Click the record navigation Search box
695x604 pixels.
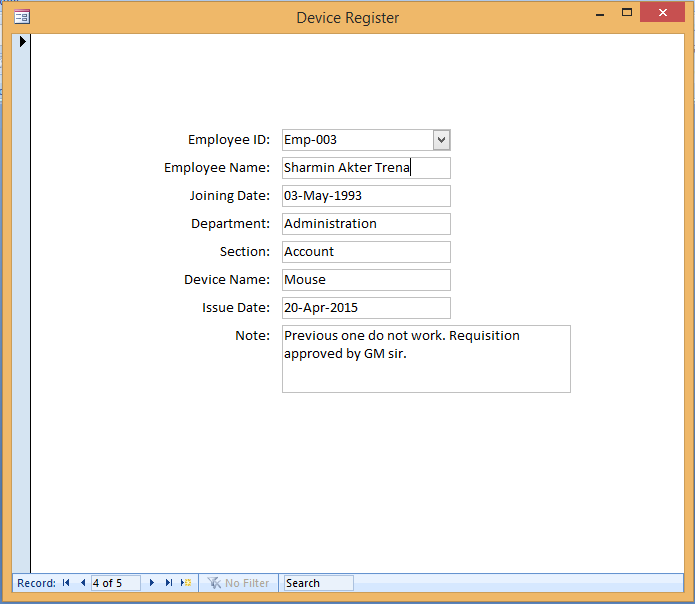tap(318, 583)
